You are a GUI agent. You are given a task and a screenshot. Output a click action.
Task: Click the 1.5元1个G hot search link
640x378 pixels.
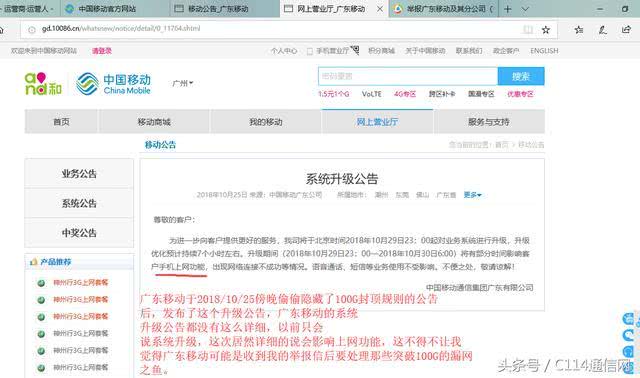point(333,94)
